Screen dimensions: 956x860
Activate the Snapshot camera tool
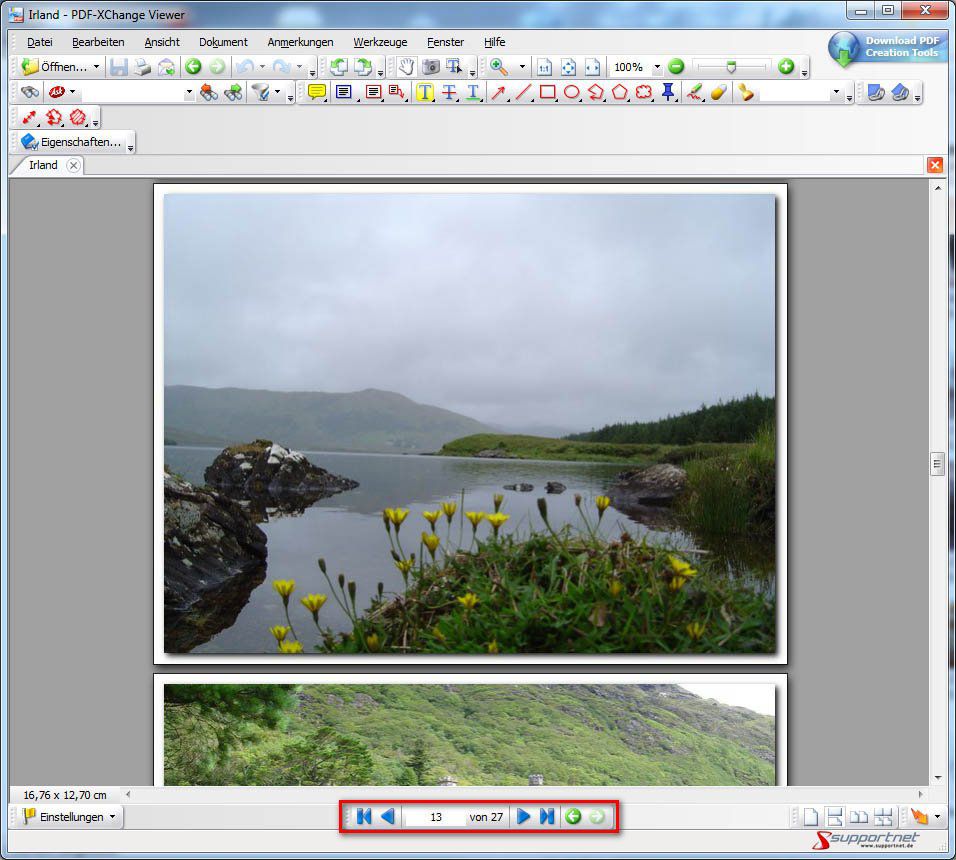point(430,67)
